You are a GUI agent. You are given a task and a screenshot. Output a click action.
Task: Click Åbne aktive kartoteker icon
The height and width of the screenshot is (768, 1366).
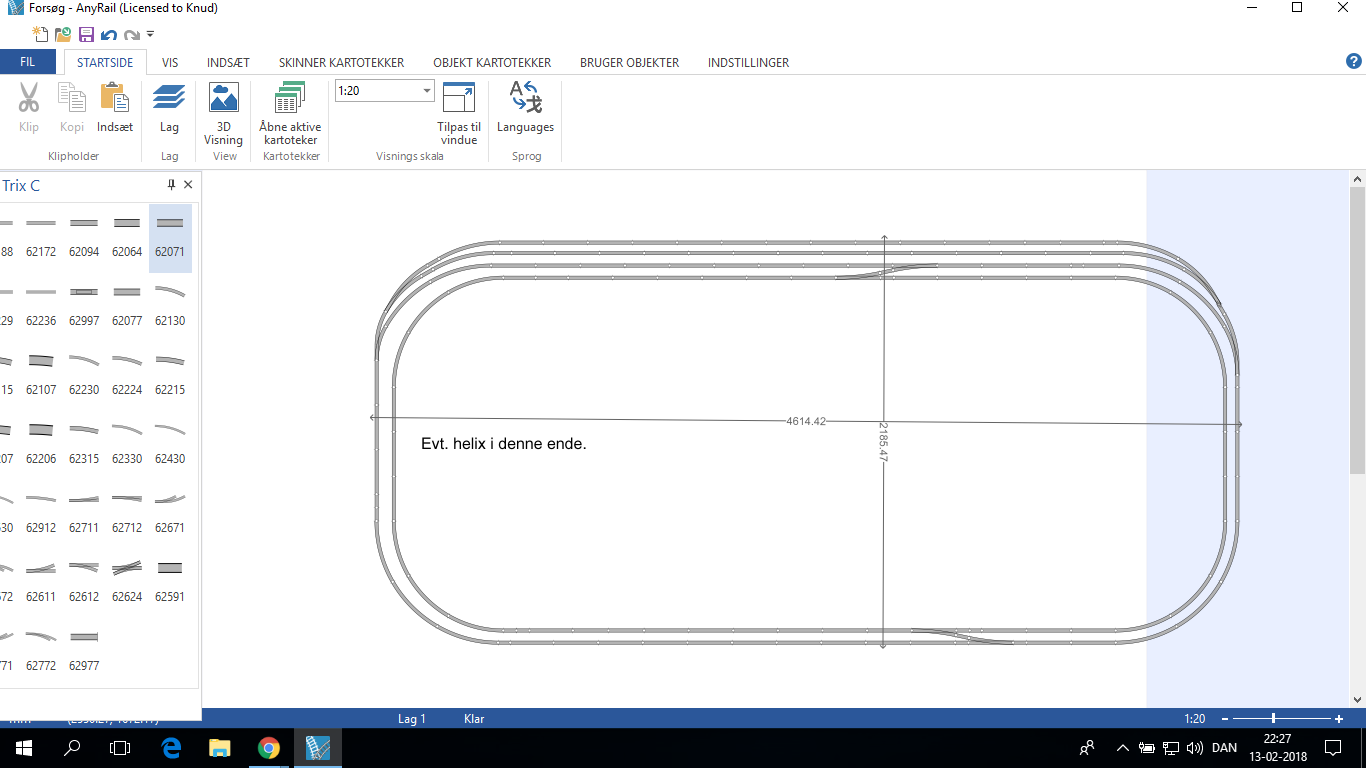290,98
